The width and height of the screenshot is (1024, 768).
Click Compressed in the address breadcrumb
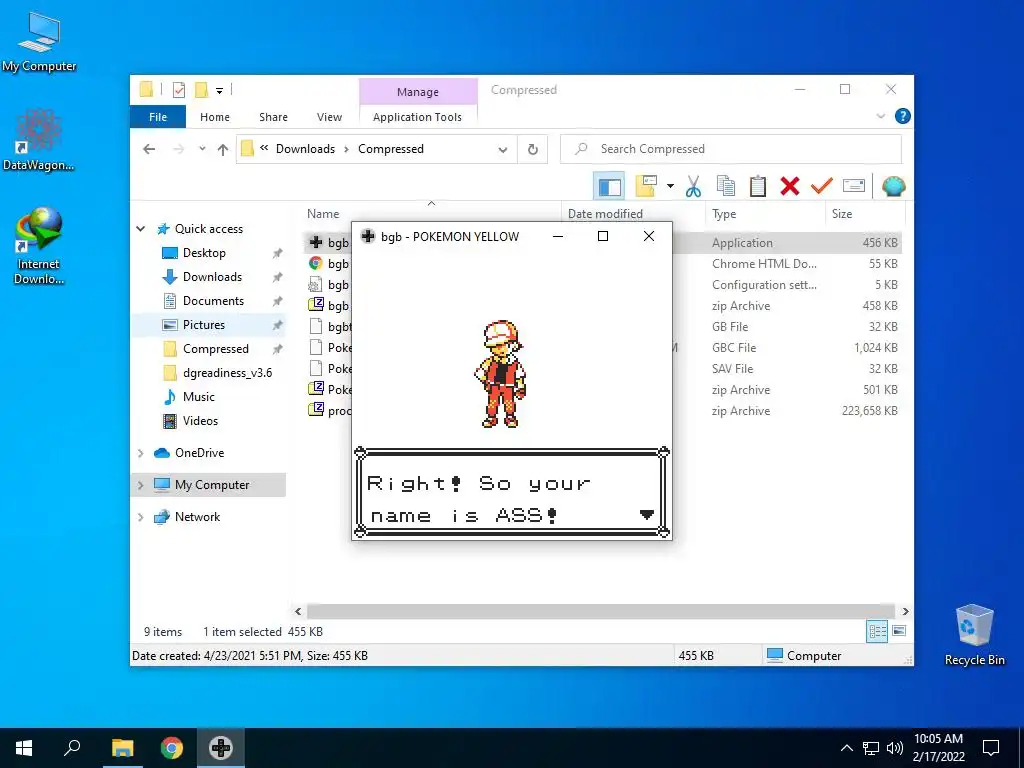click(391, 149)
